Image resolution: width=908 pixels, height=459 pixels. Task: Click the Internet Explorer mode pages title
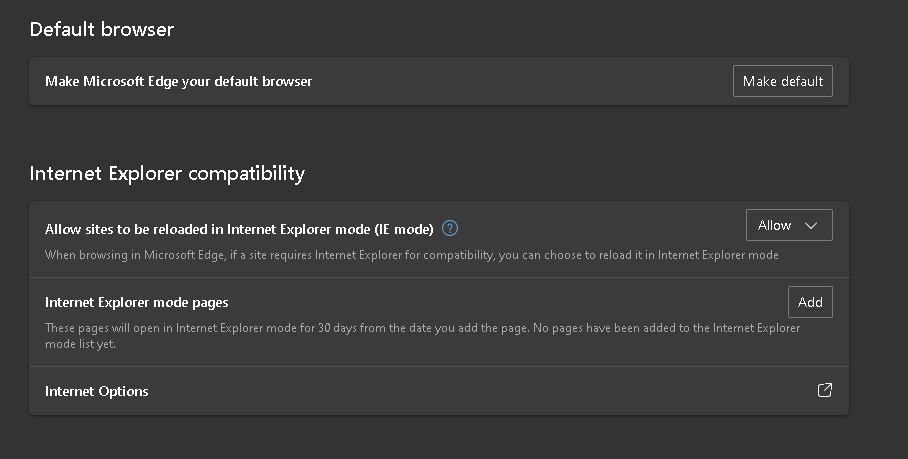(137, 302)
